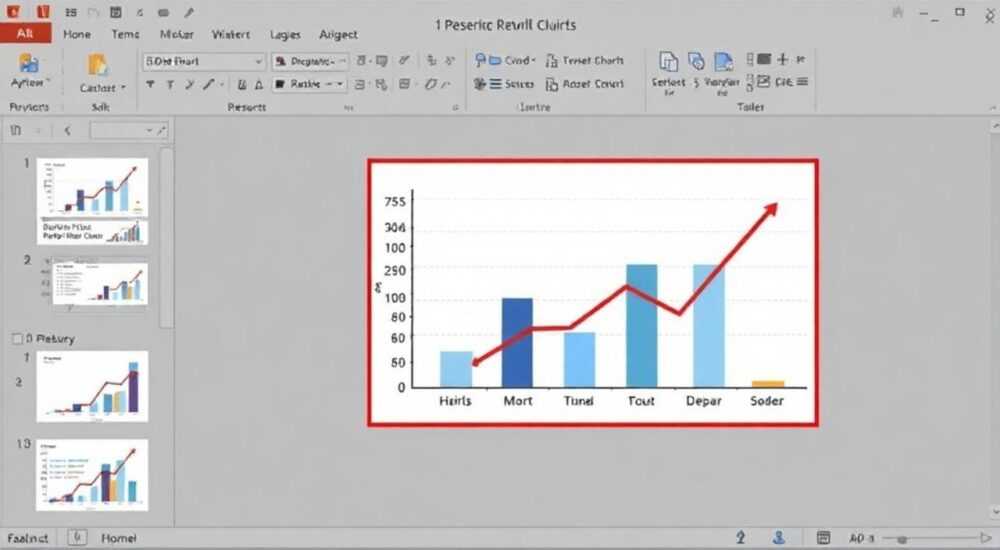This screenshot has width=1000, height=550.
Task: Click the zoom-in arrow at slider end
Action: (x=986, y=539)
